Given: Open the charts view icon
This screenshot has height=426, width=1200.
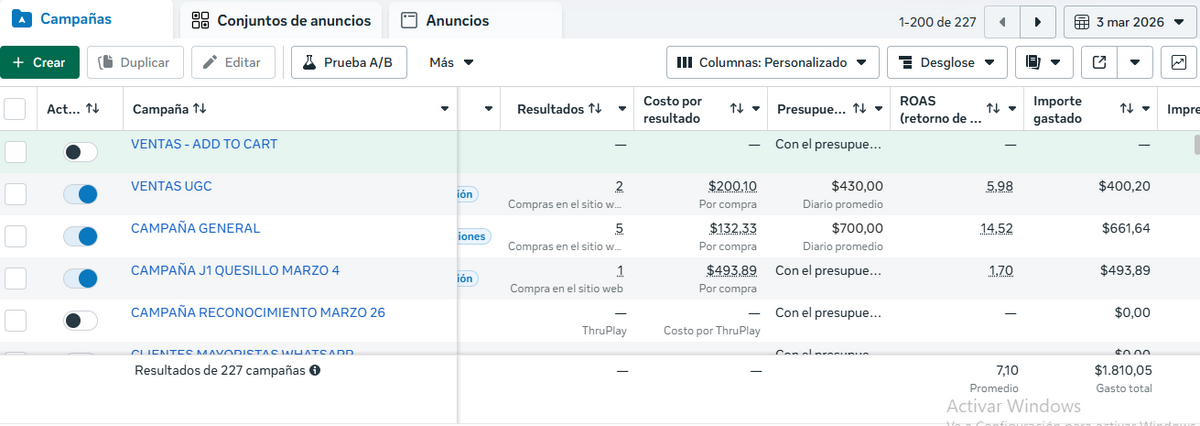Looking at the screenshot, I should (x=1178, y=62).
